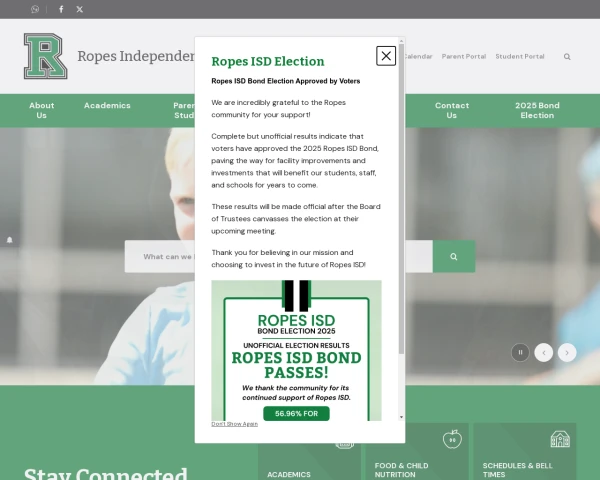Click 'Ropes ISD Bond Election Approved by Voters' text
600x480 pixels.
(285, 81)
